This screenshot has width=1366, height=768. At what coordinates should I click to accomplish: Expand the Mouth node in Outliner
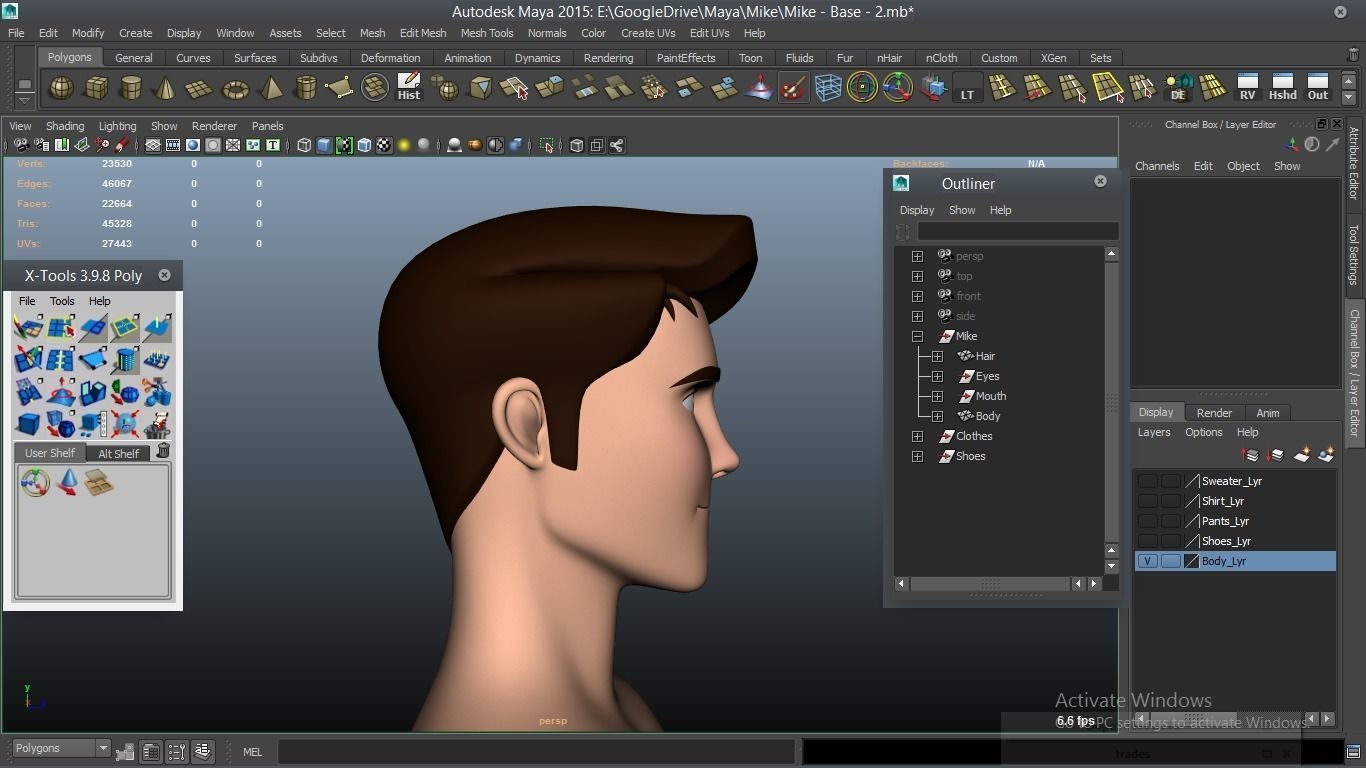937,396
